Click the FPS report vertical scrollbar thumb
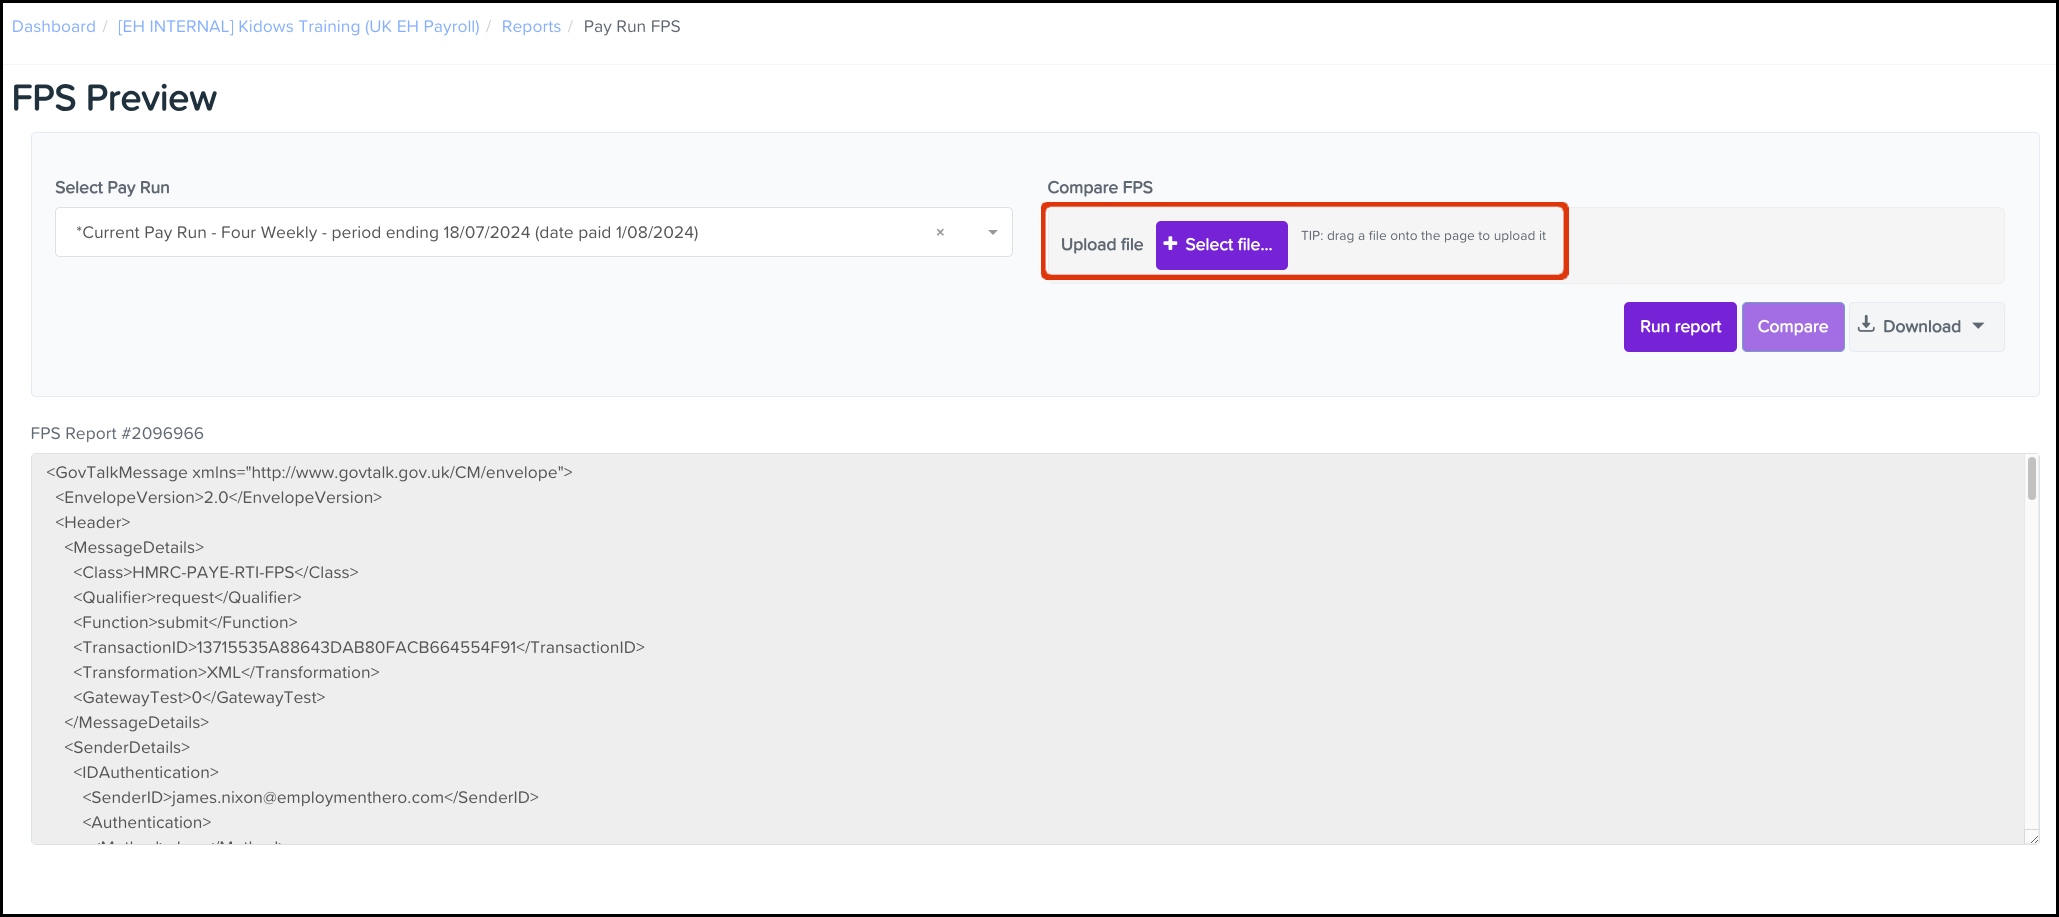2059x917 pixels. tap(2031, 479)
